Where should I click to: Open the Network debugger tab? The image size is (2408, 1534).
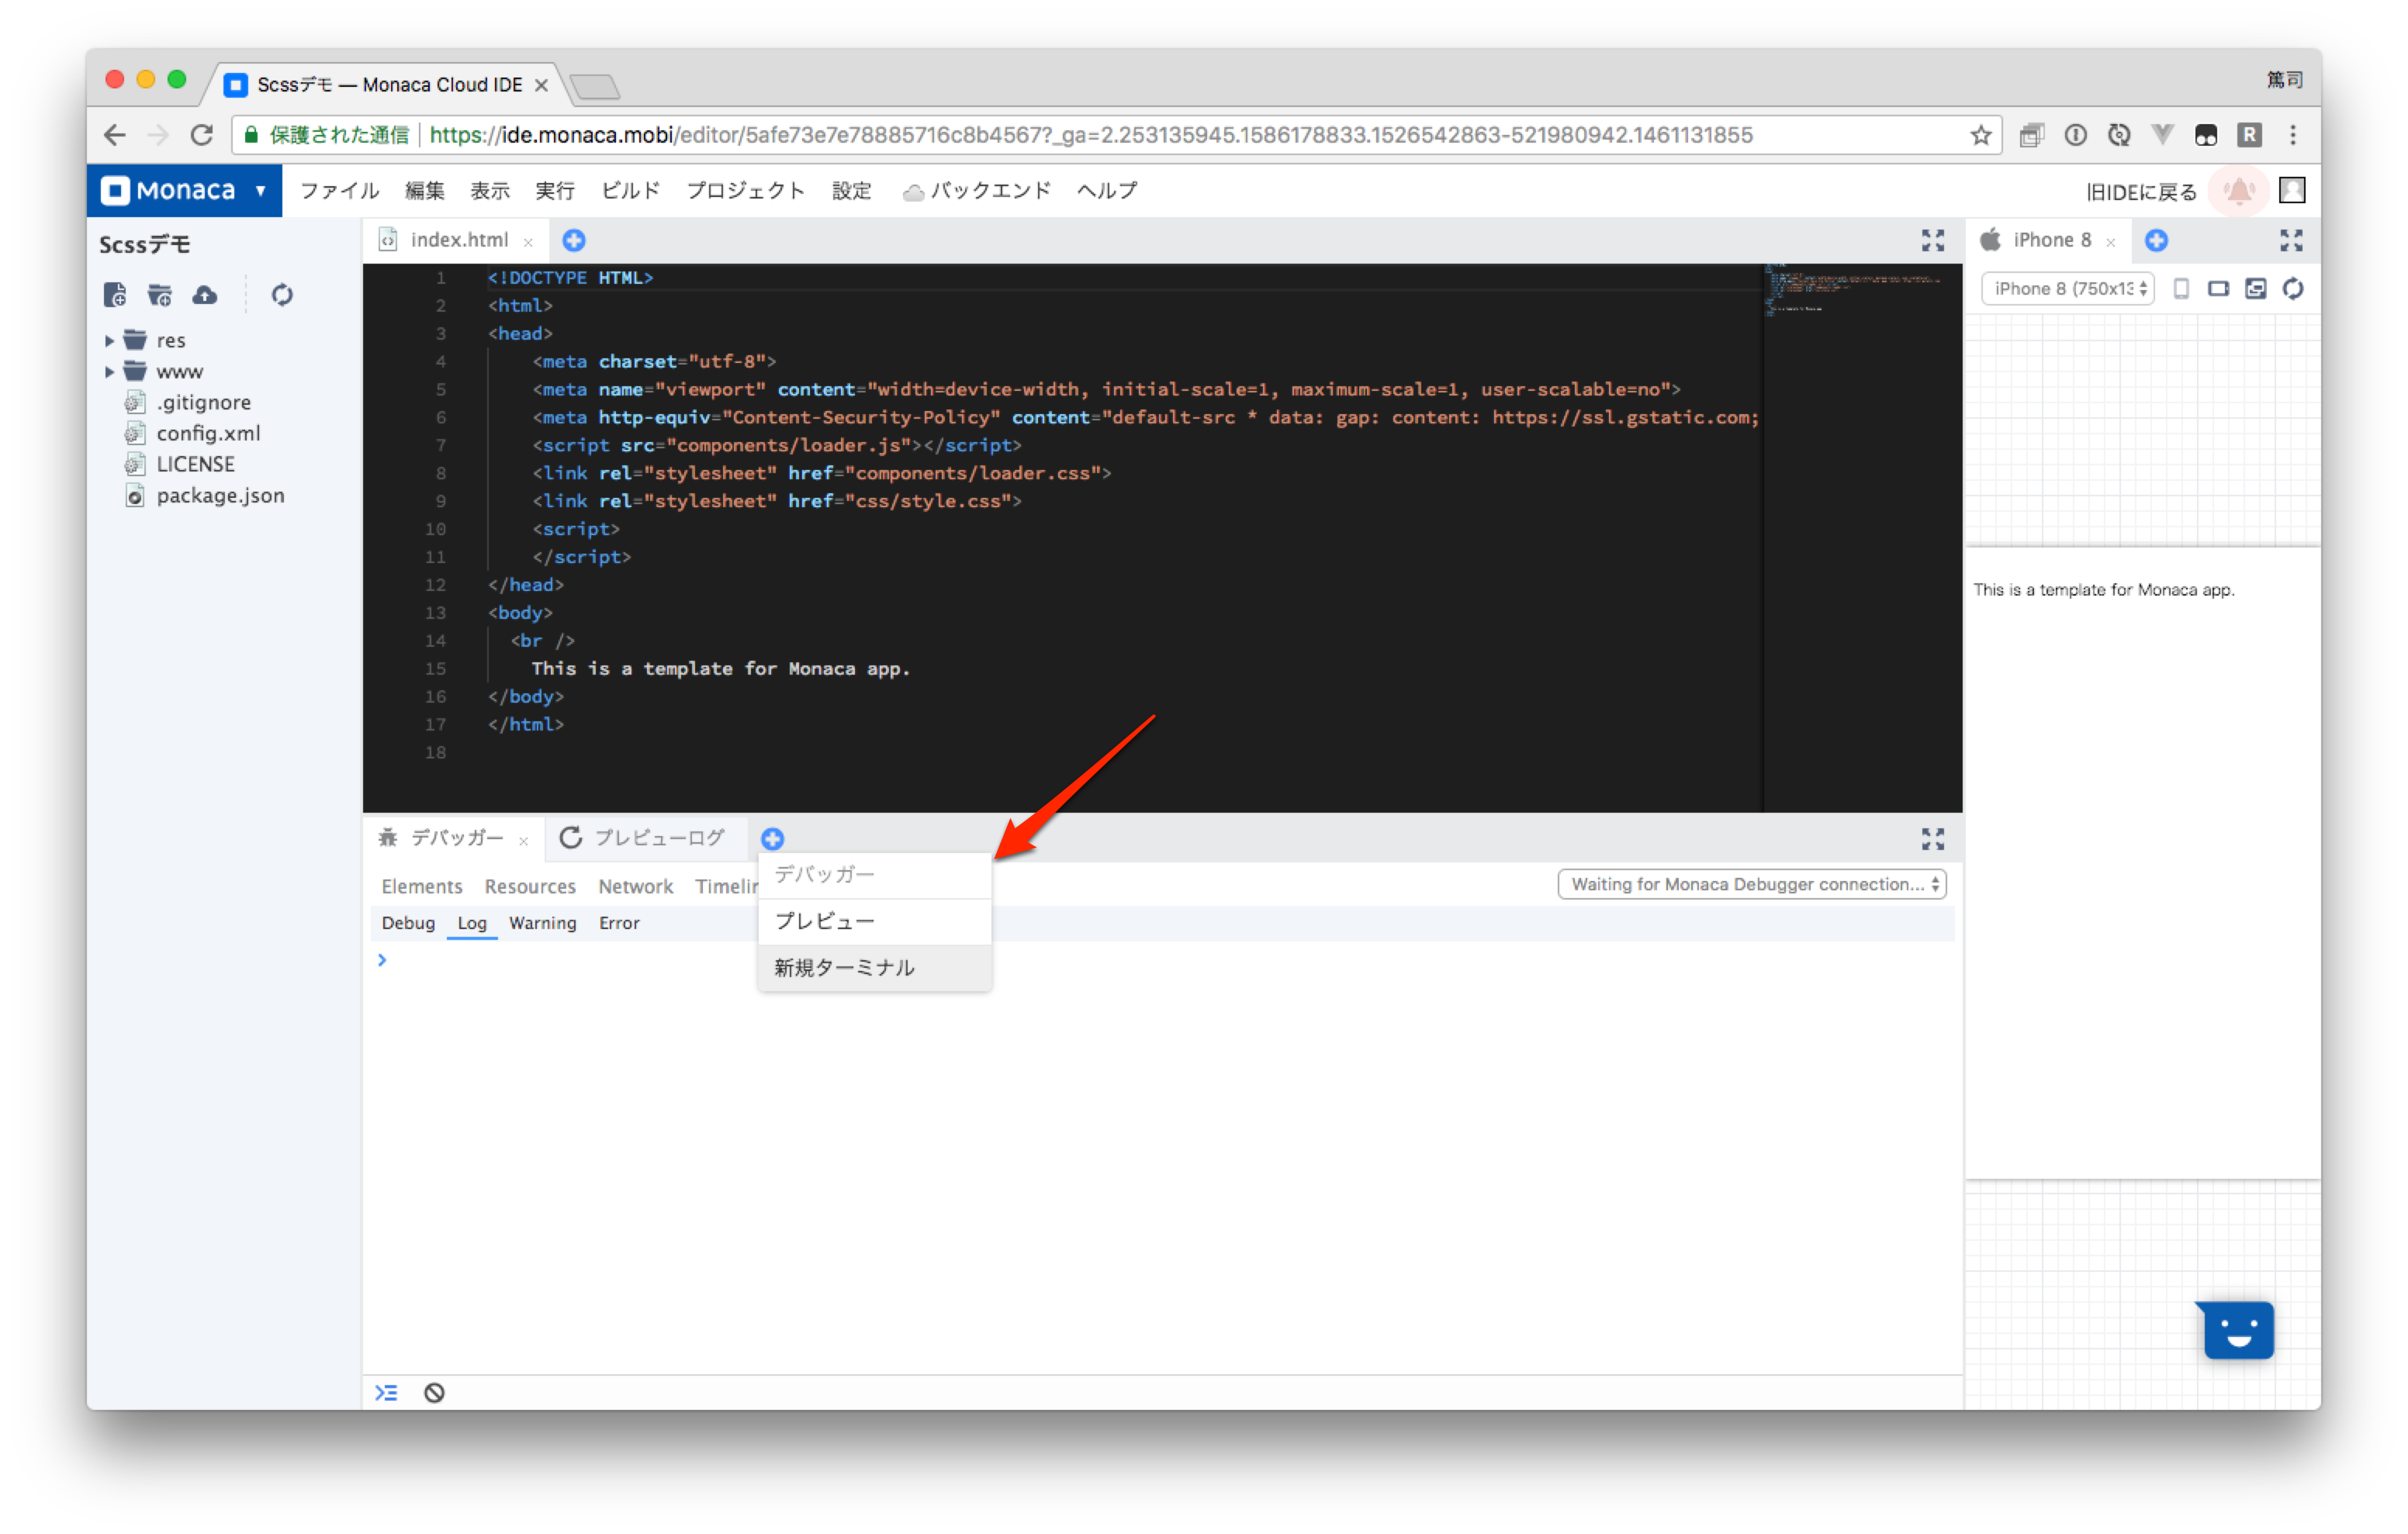(x=636, y=886)
